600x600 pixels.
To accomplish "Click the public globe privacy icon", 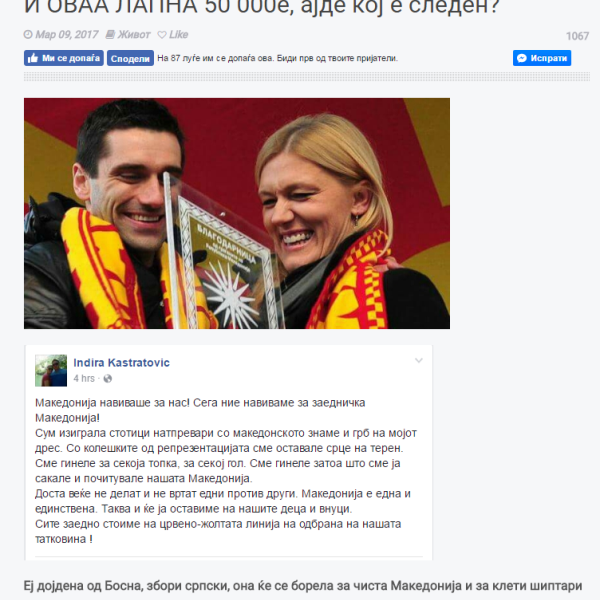I will tap(108, 379).
